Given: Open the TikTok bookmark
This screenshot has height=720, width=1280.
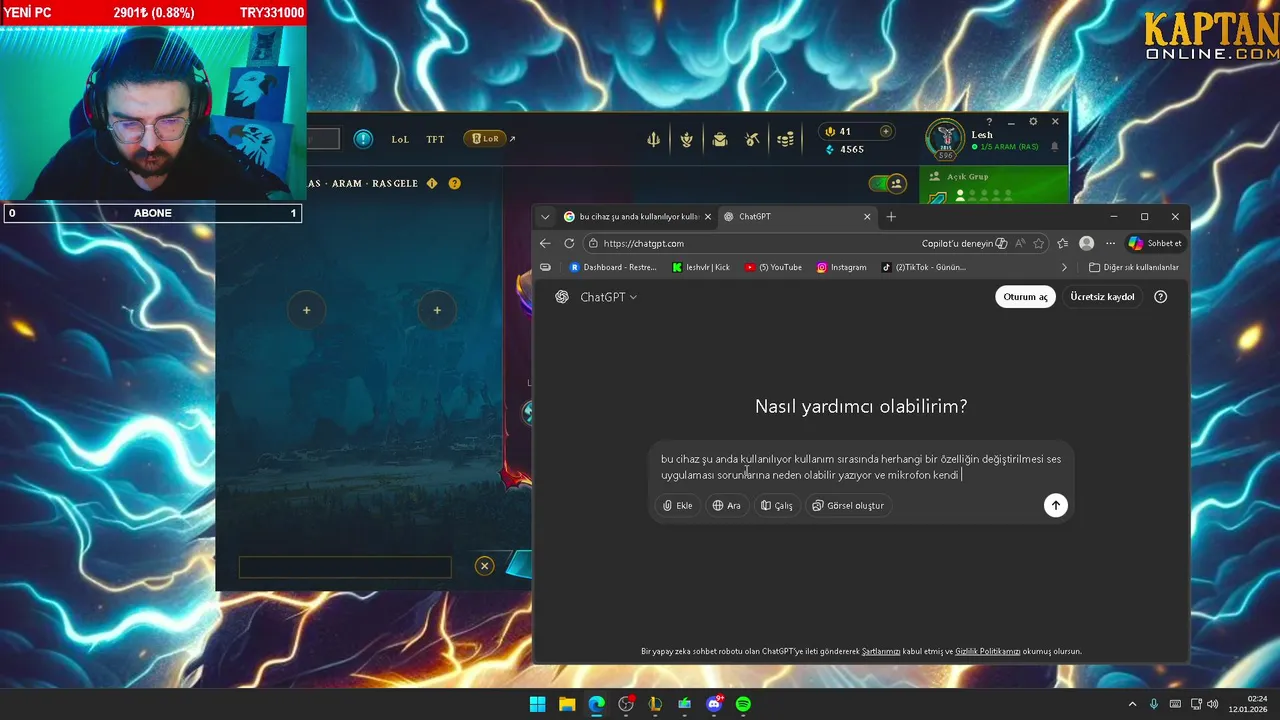Looking at the screenshot, I should 923,267.
